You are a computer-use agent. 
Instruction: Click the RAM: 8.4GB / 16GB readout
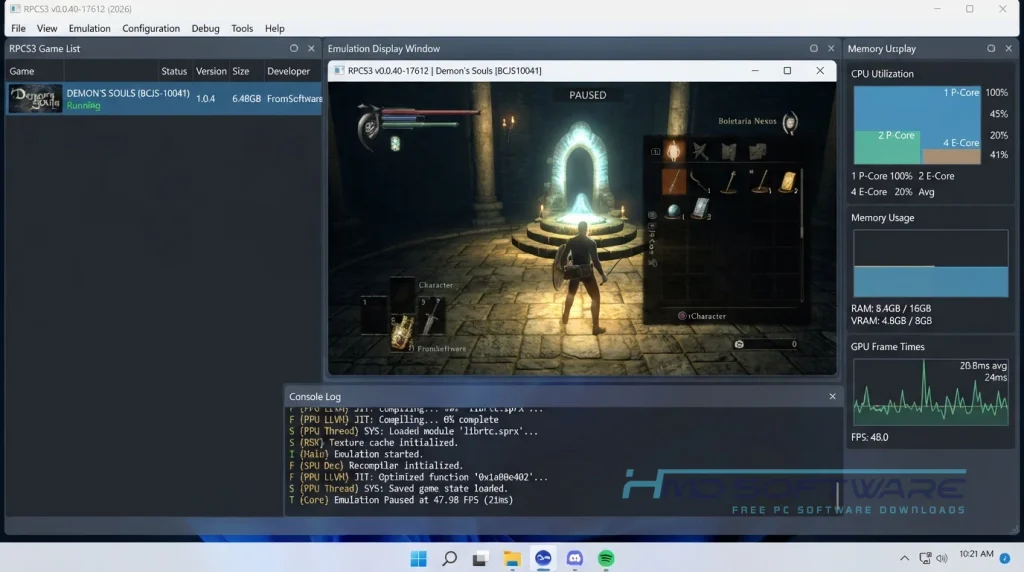coord(891,308)
